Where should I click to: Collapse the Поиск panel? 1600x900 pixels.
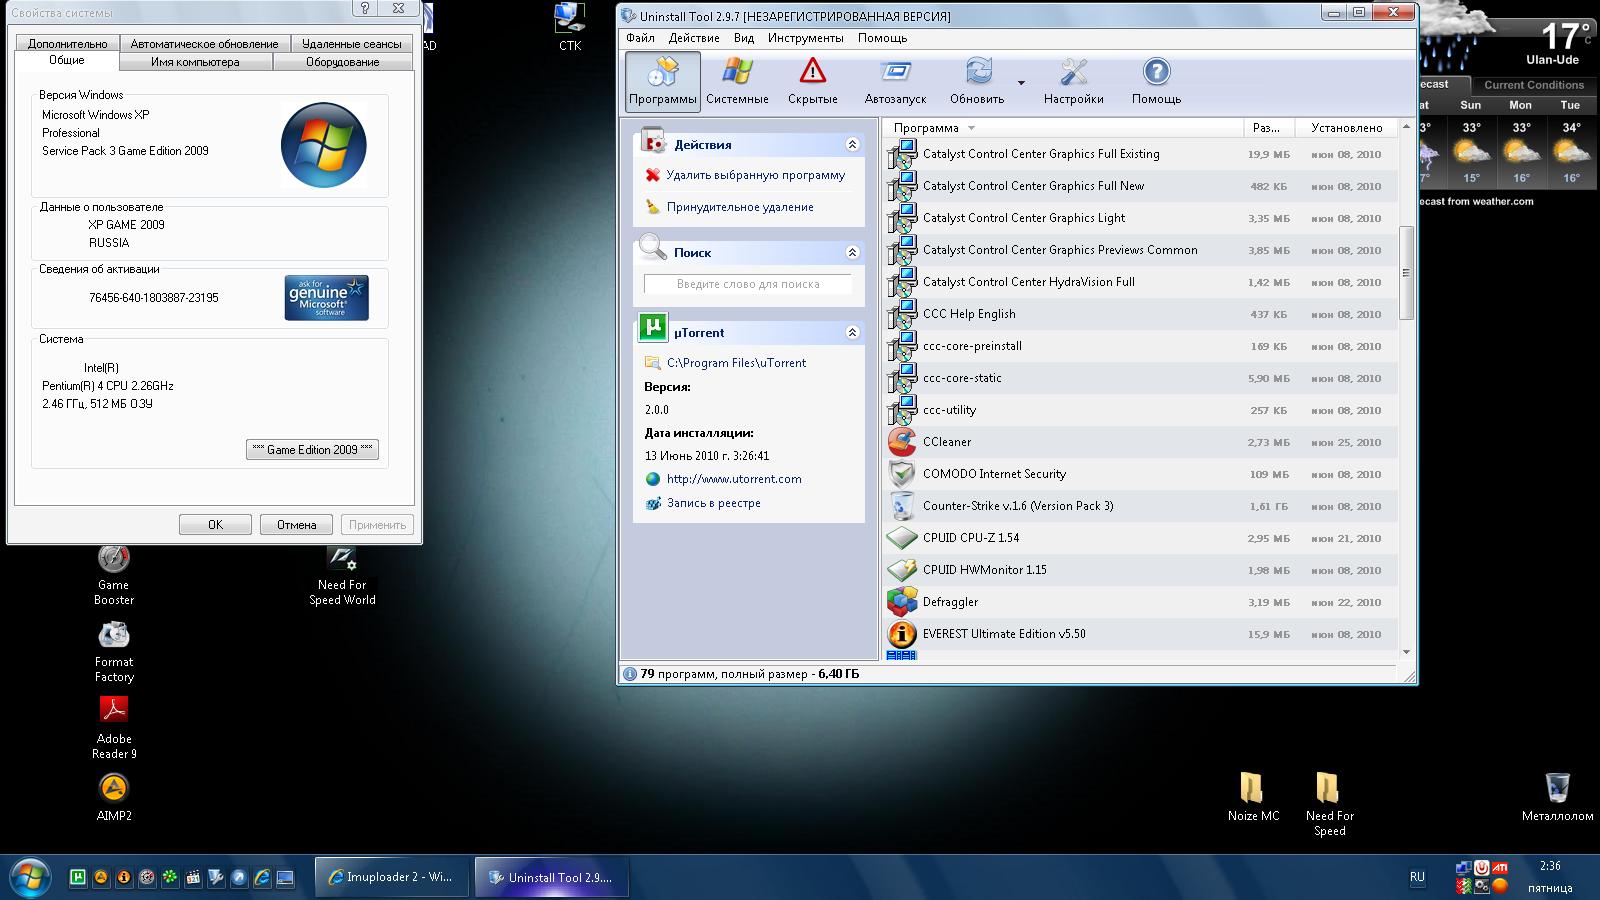coord(852,253)
